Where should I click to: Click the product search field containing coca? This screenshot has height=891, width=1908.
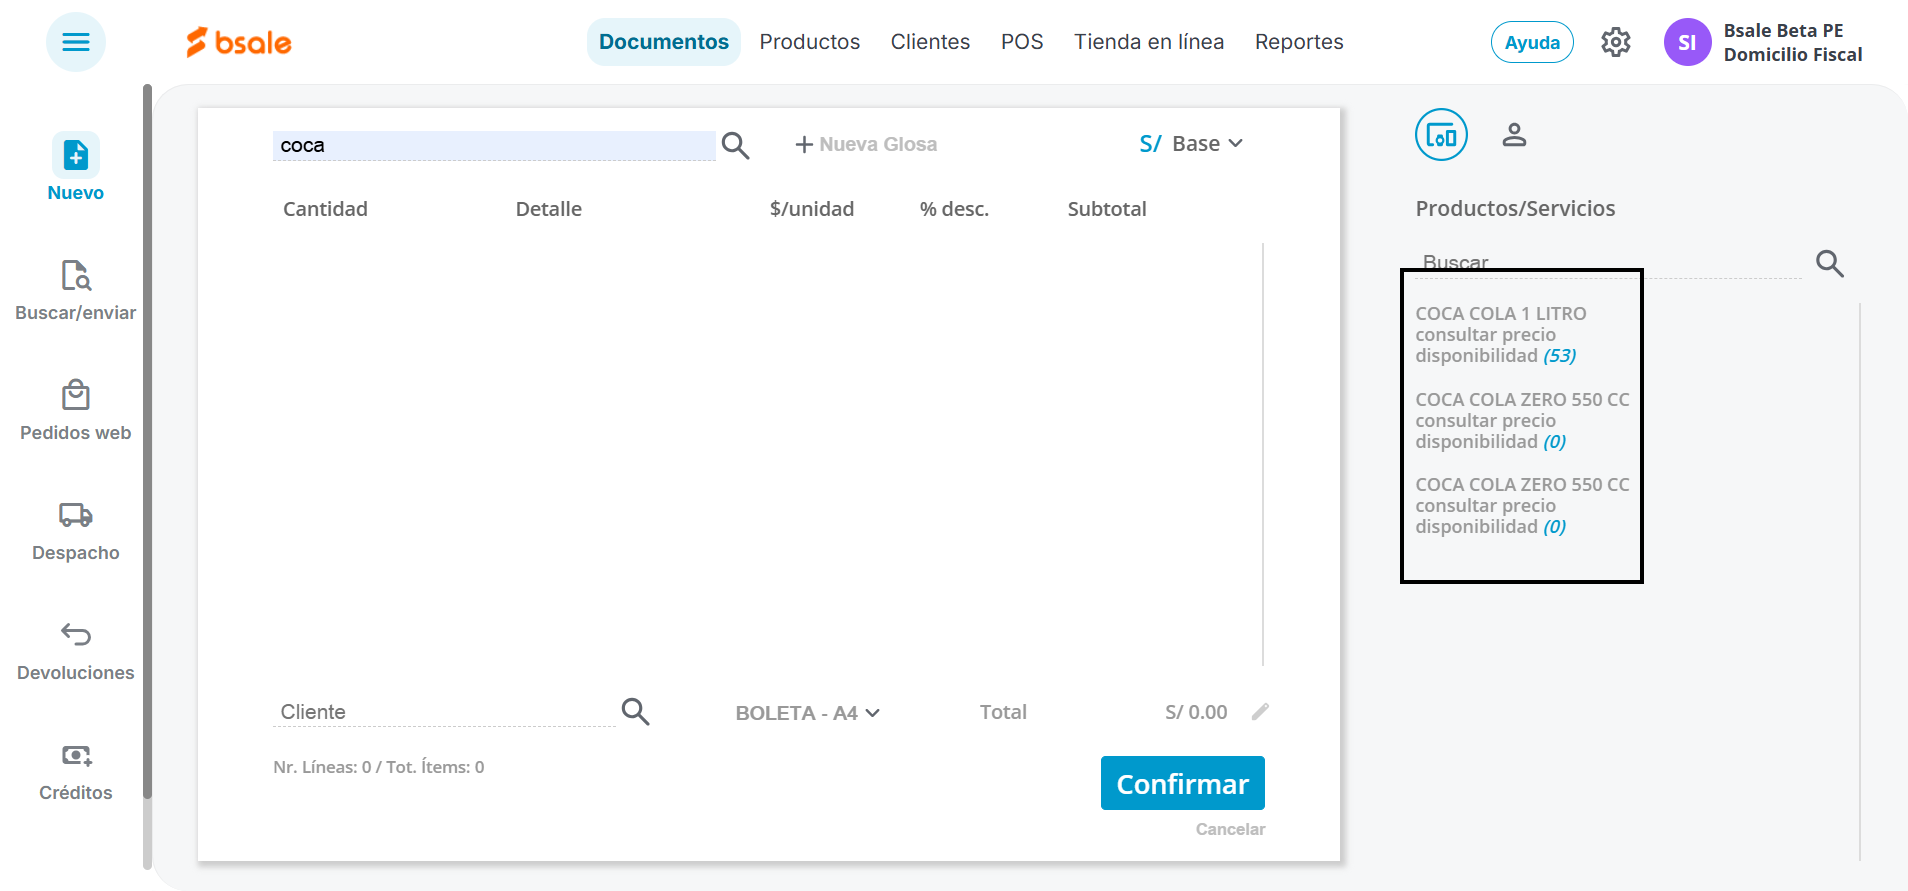pyautogui.click(x=494, y=145)
